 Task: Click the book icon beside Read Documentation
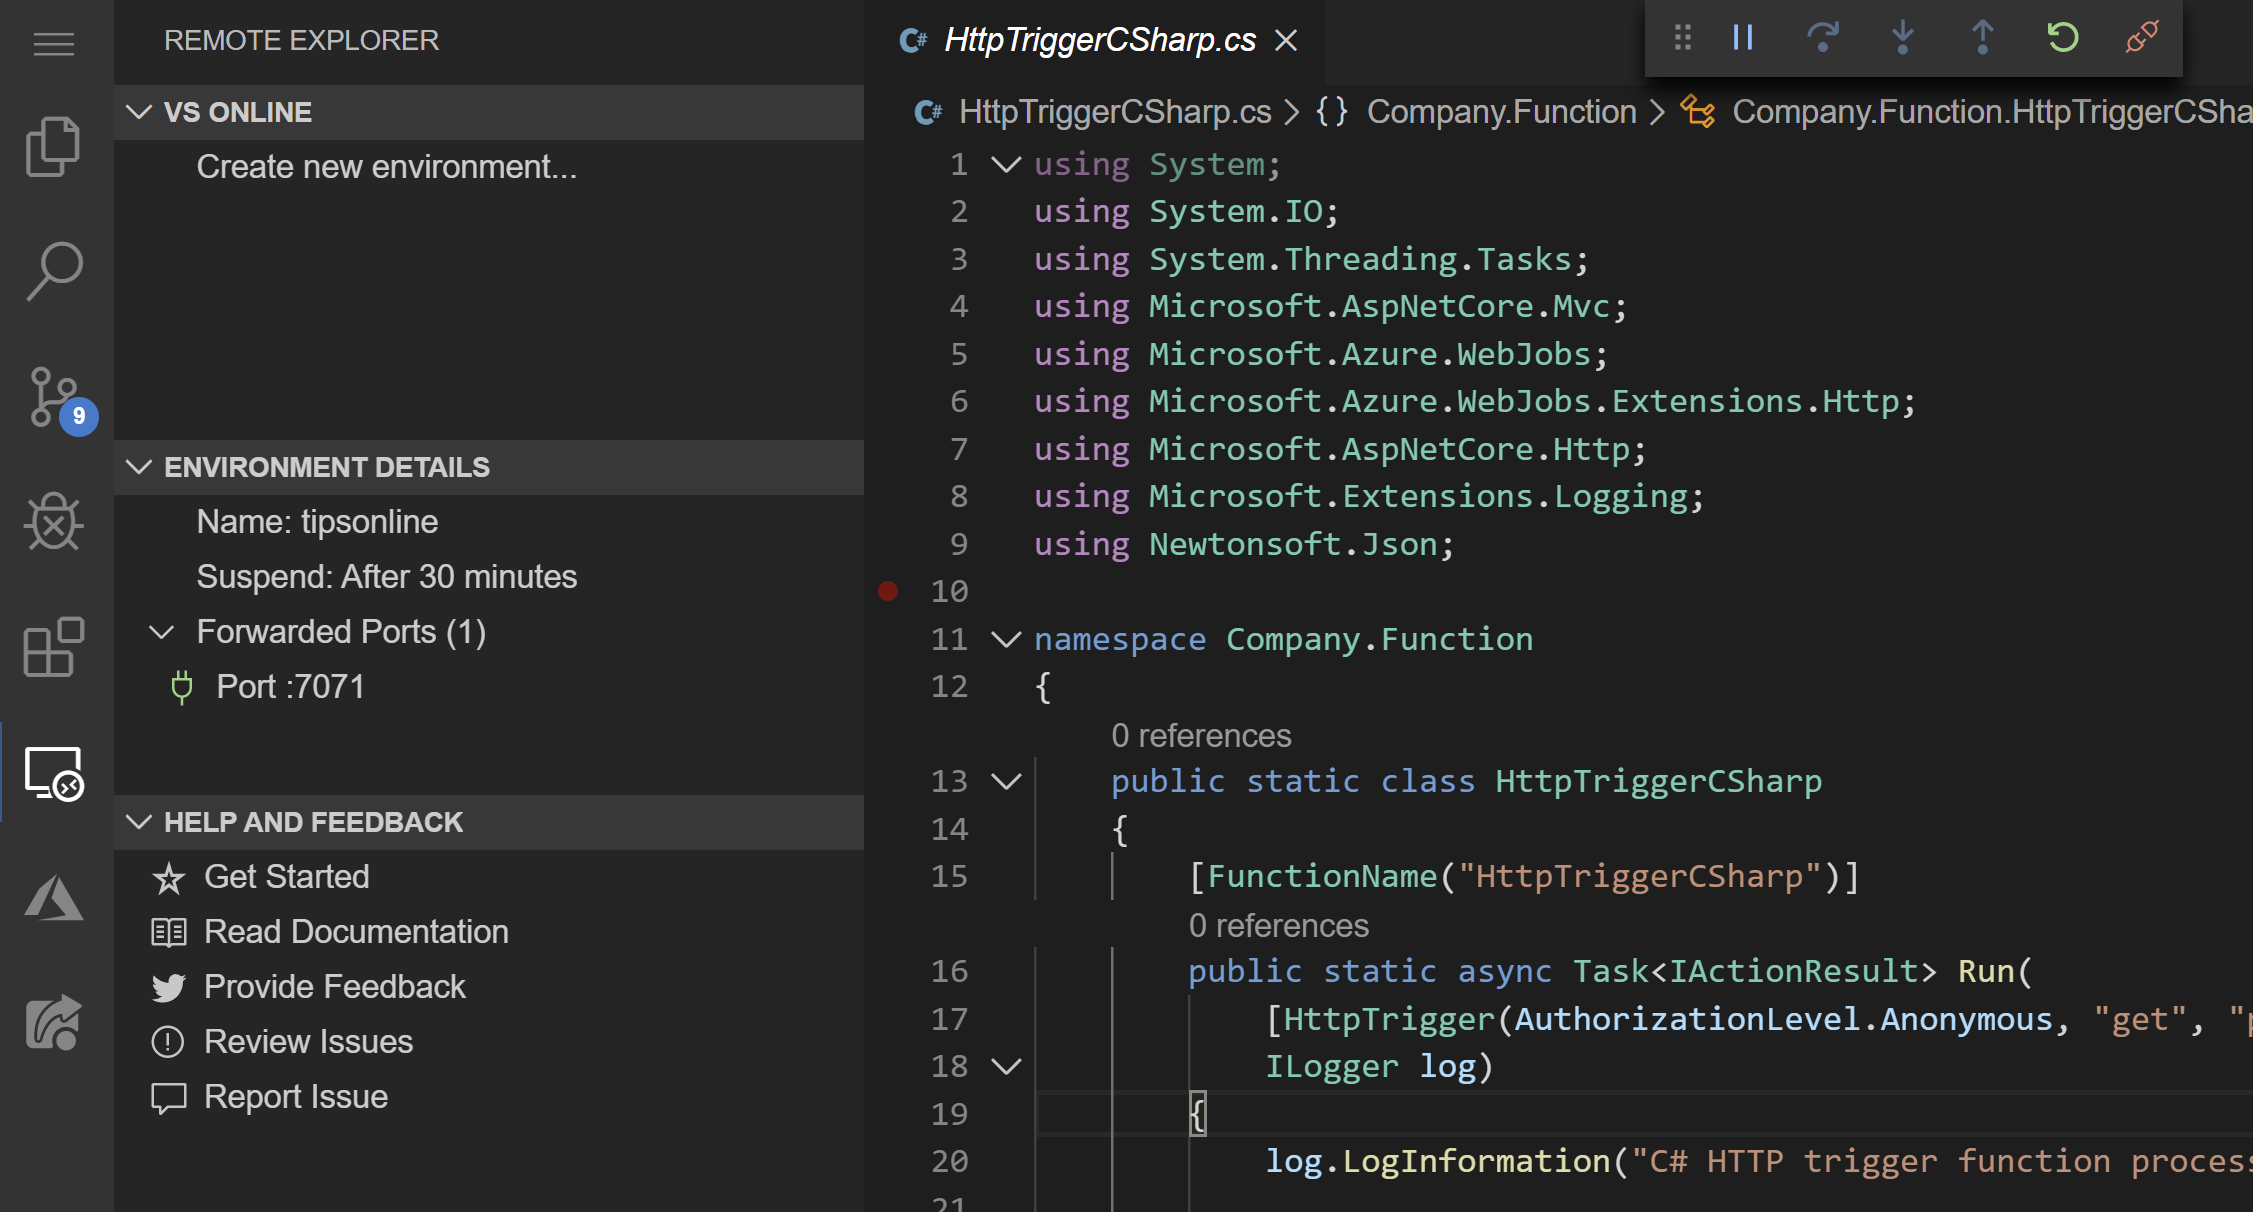point(168,933)
